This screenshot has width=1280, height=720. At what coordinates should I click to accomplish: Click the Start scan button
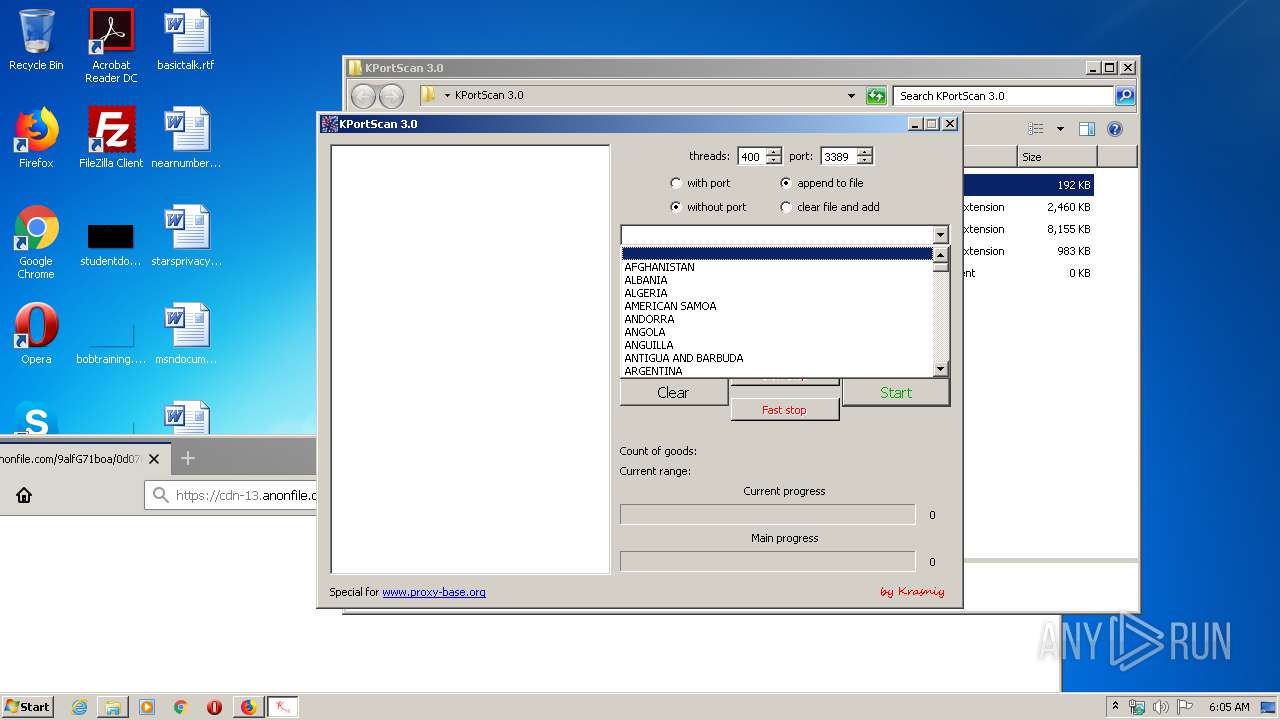click(x=896, y=393)
